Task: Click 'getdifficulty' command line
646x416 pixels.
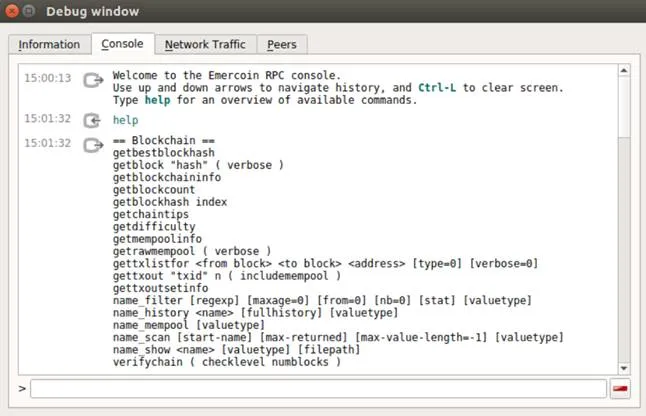Action: [x=154, y=227]
